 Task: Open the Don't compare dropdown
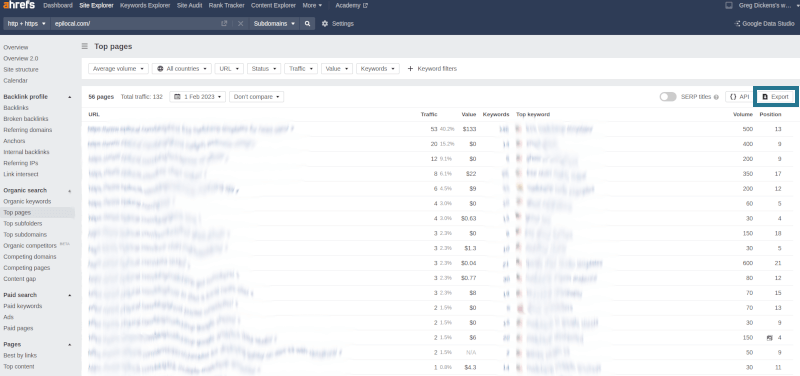click(256, 96)
